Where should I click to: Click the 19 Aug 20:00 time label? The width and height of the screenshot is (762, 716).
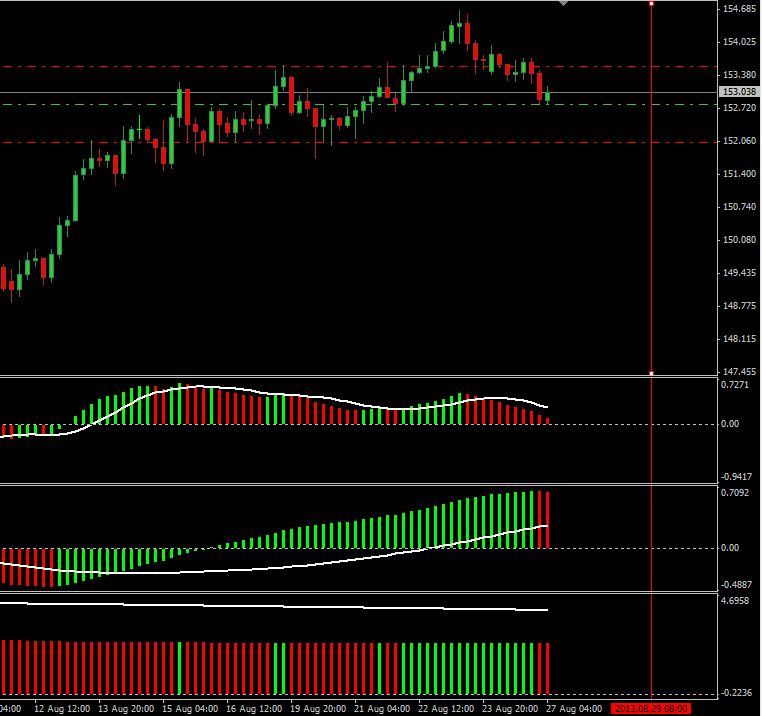pos(318,709)
